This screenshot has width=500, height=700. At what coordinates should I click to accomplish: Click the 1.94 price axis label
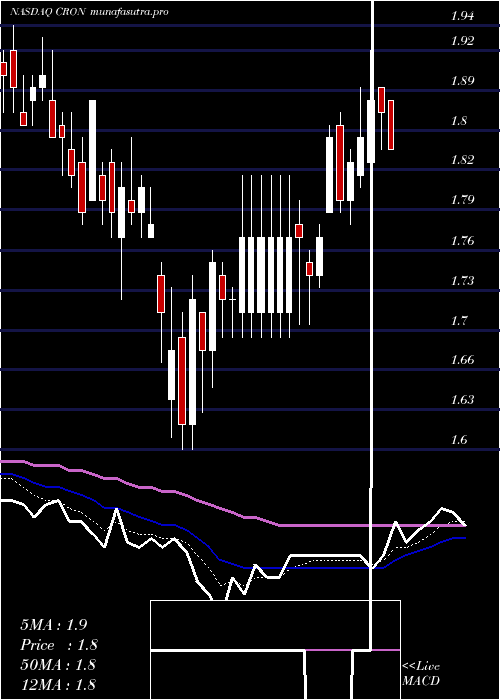click(x=462, y=17)
